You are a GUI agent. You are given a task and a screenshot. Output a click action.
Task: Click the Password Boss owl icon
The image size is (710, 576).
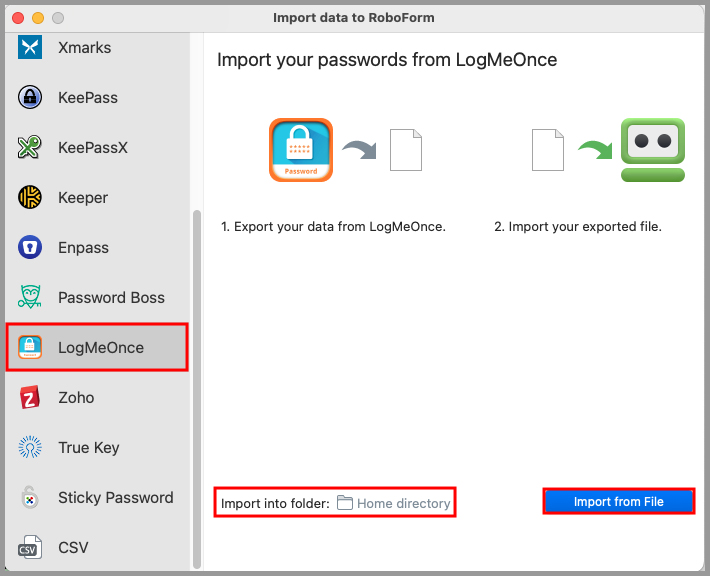coord(30,298)
